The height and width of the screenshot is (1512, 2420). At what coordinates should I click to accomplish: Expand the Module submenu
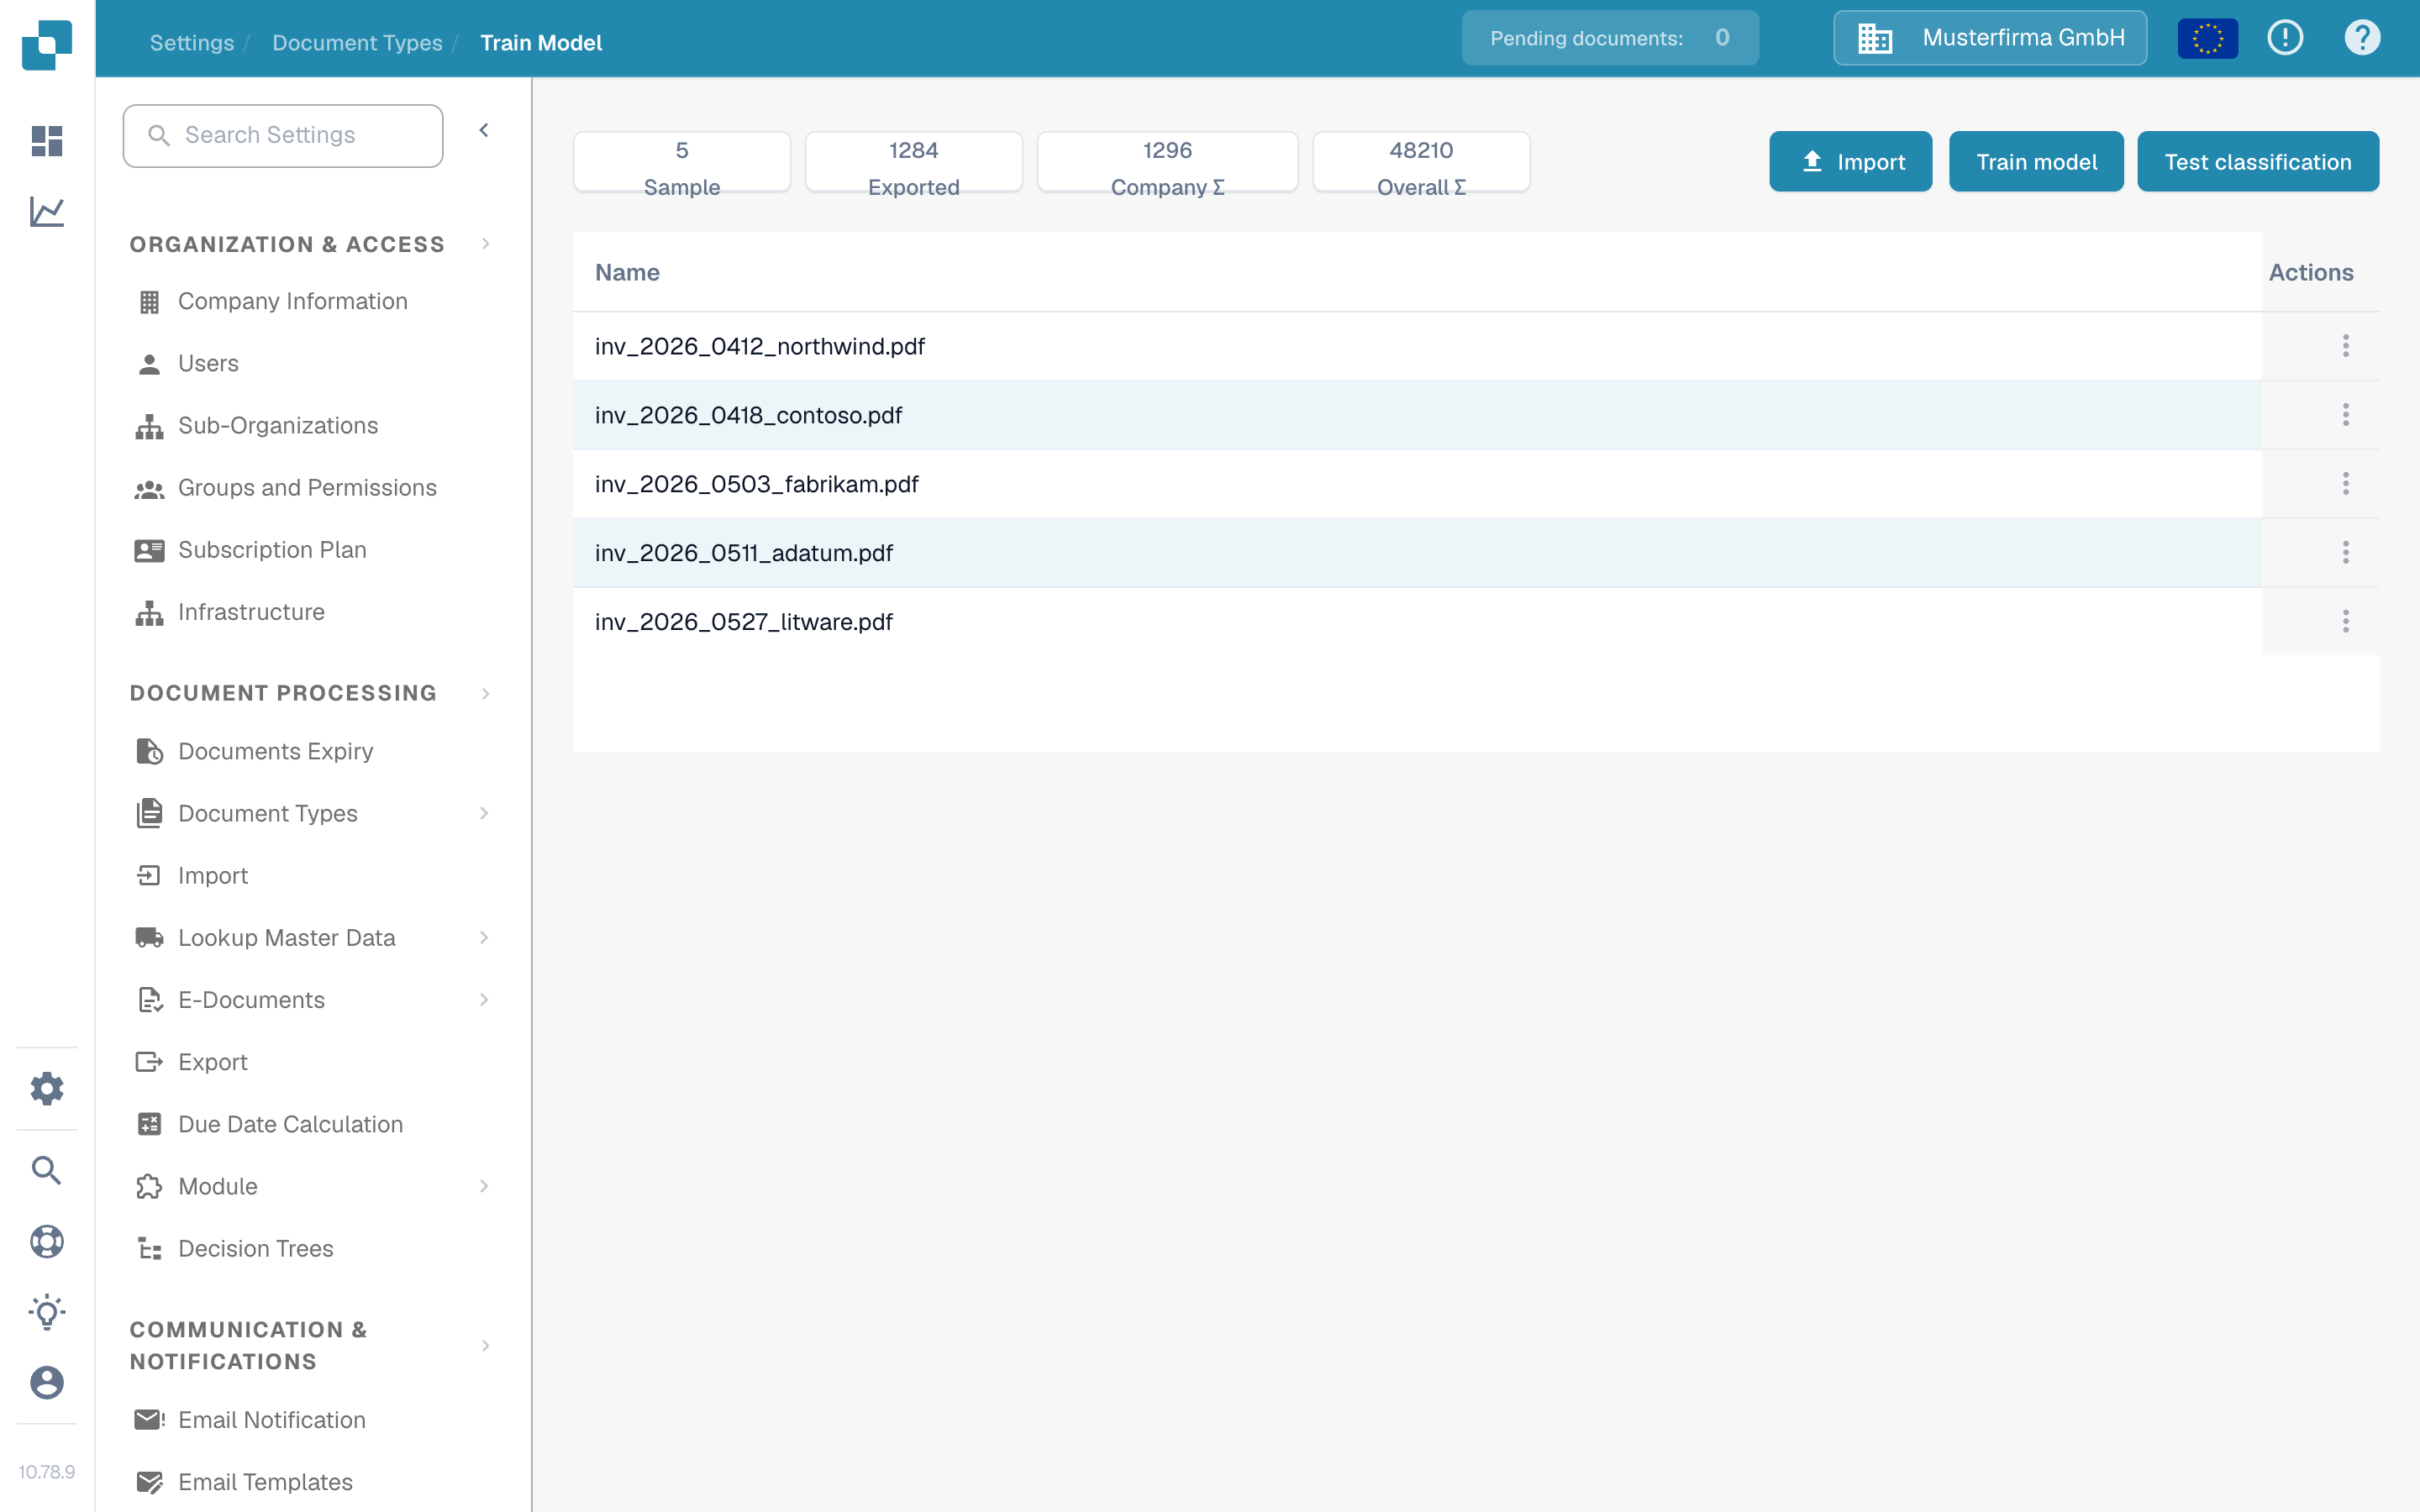(484, 1186)
